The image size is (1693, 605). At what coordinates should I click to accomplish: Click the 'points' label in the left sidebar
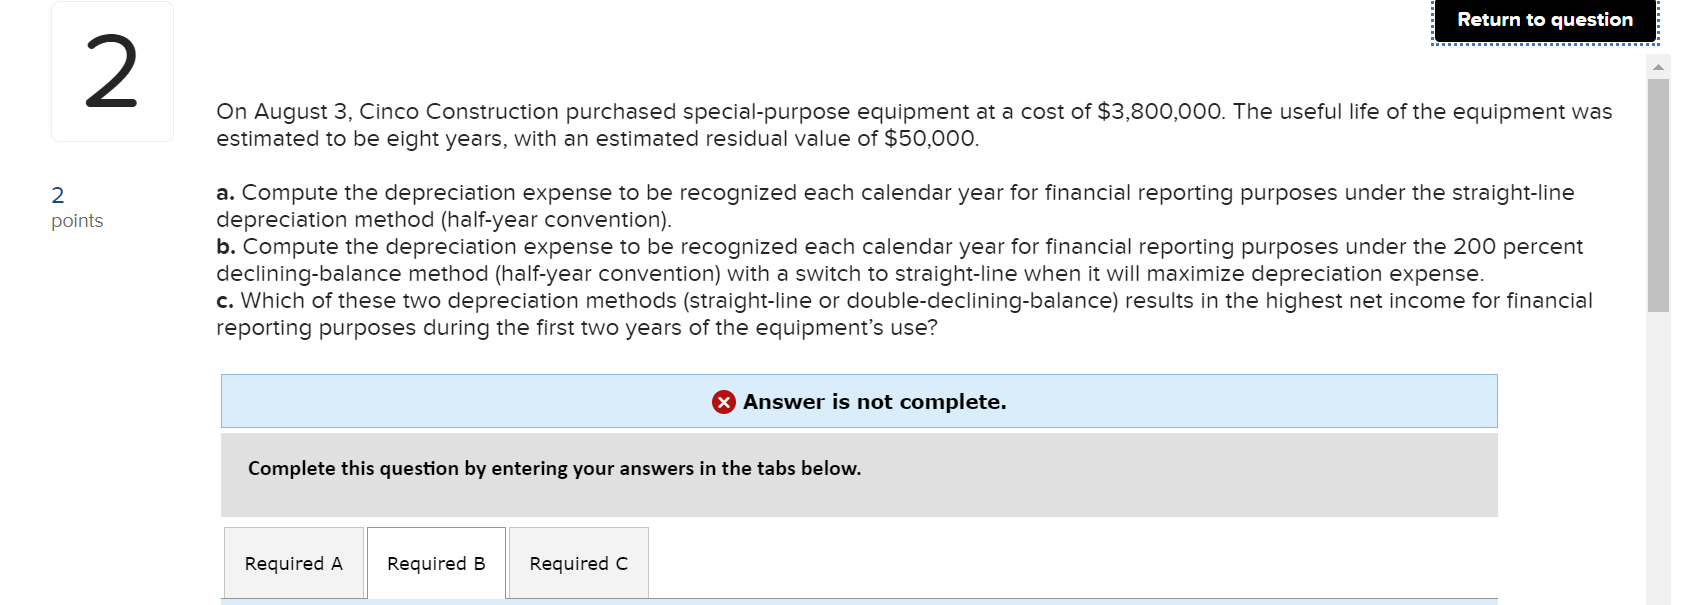click(x=76, y=220)
